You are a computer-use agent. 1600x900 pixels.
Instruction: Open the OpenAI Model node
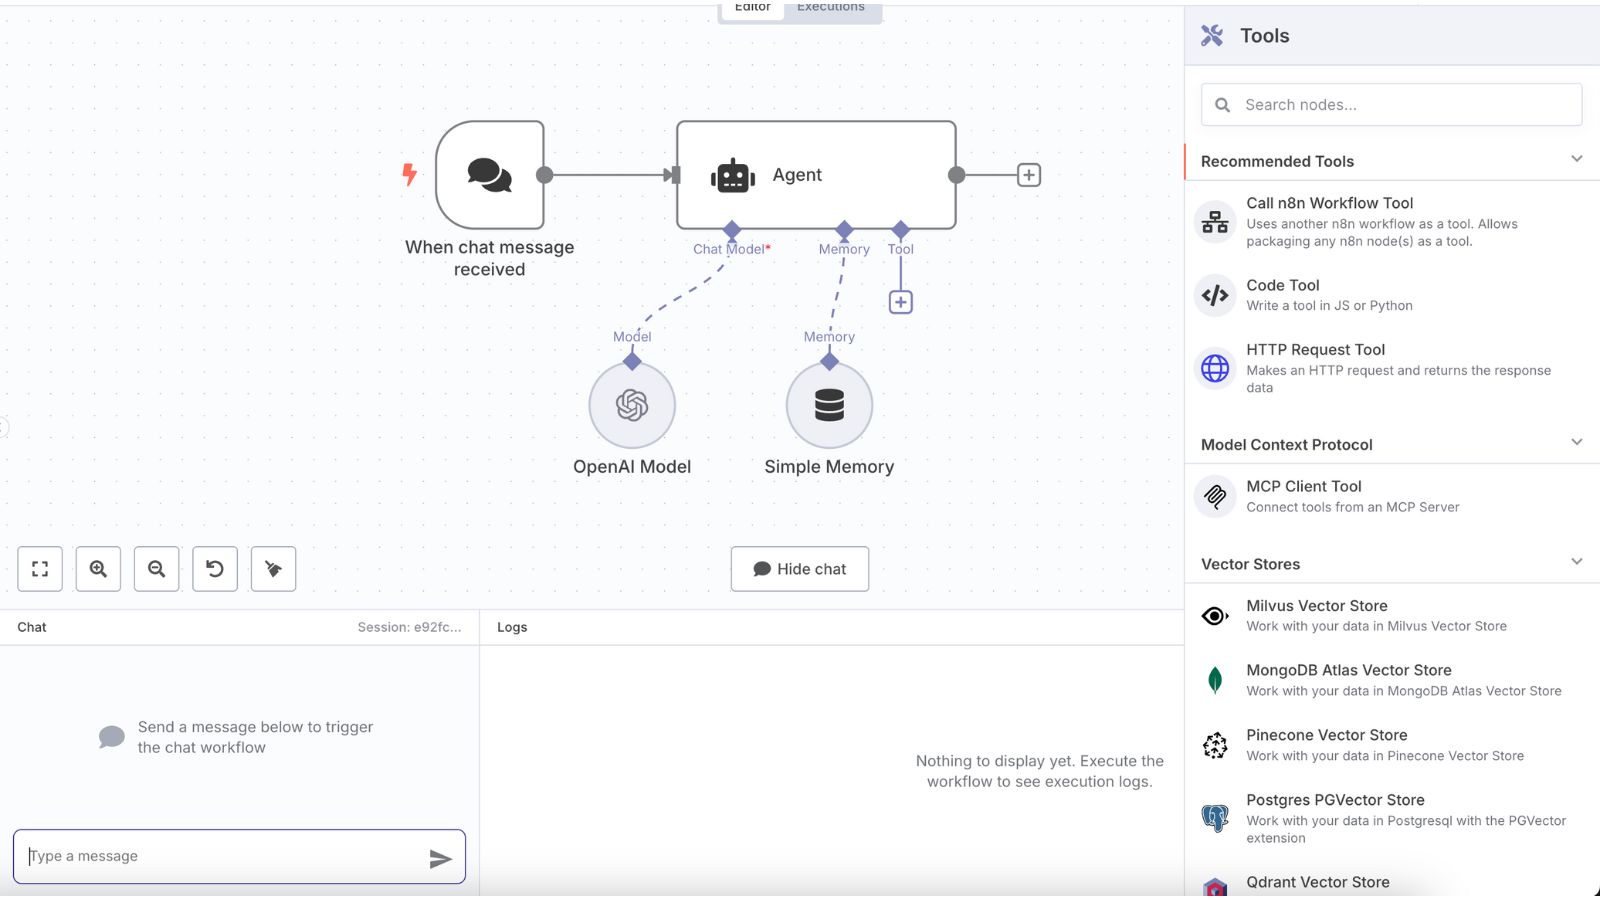point(632,405)
